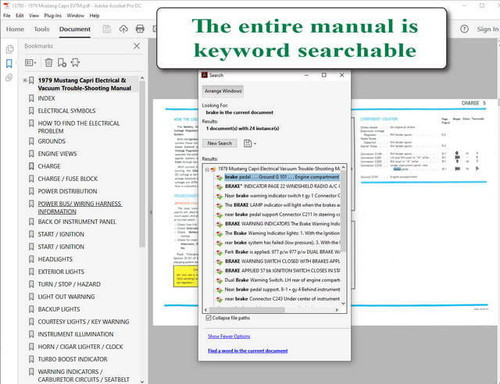
Task: Open the LIGHT OUT WARNING bookmark
Action: [66, 297]
